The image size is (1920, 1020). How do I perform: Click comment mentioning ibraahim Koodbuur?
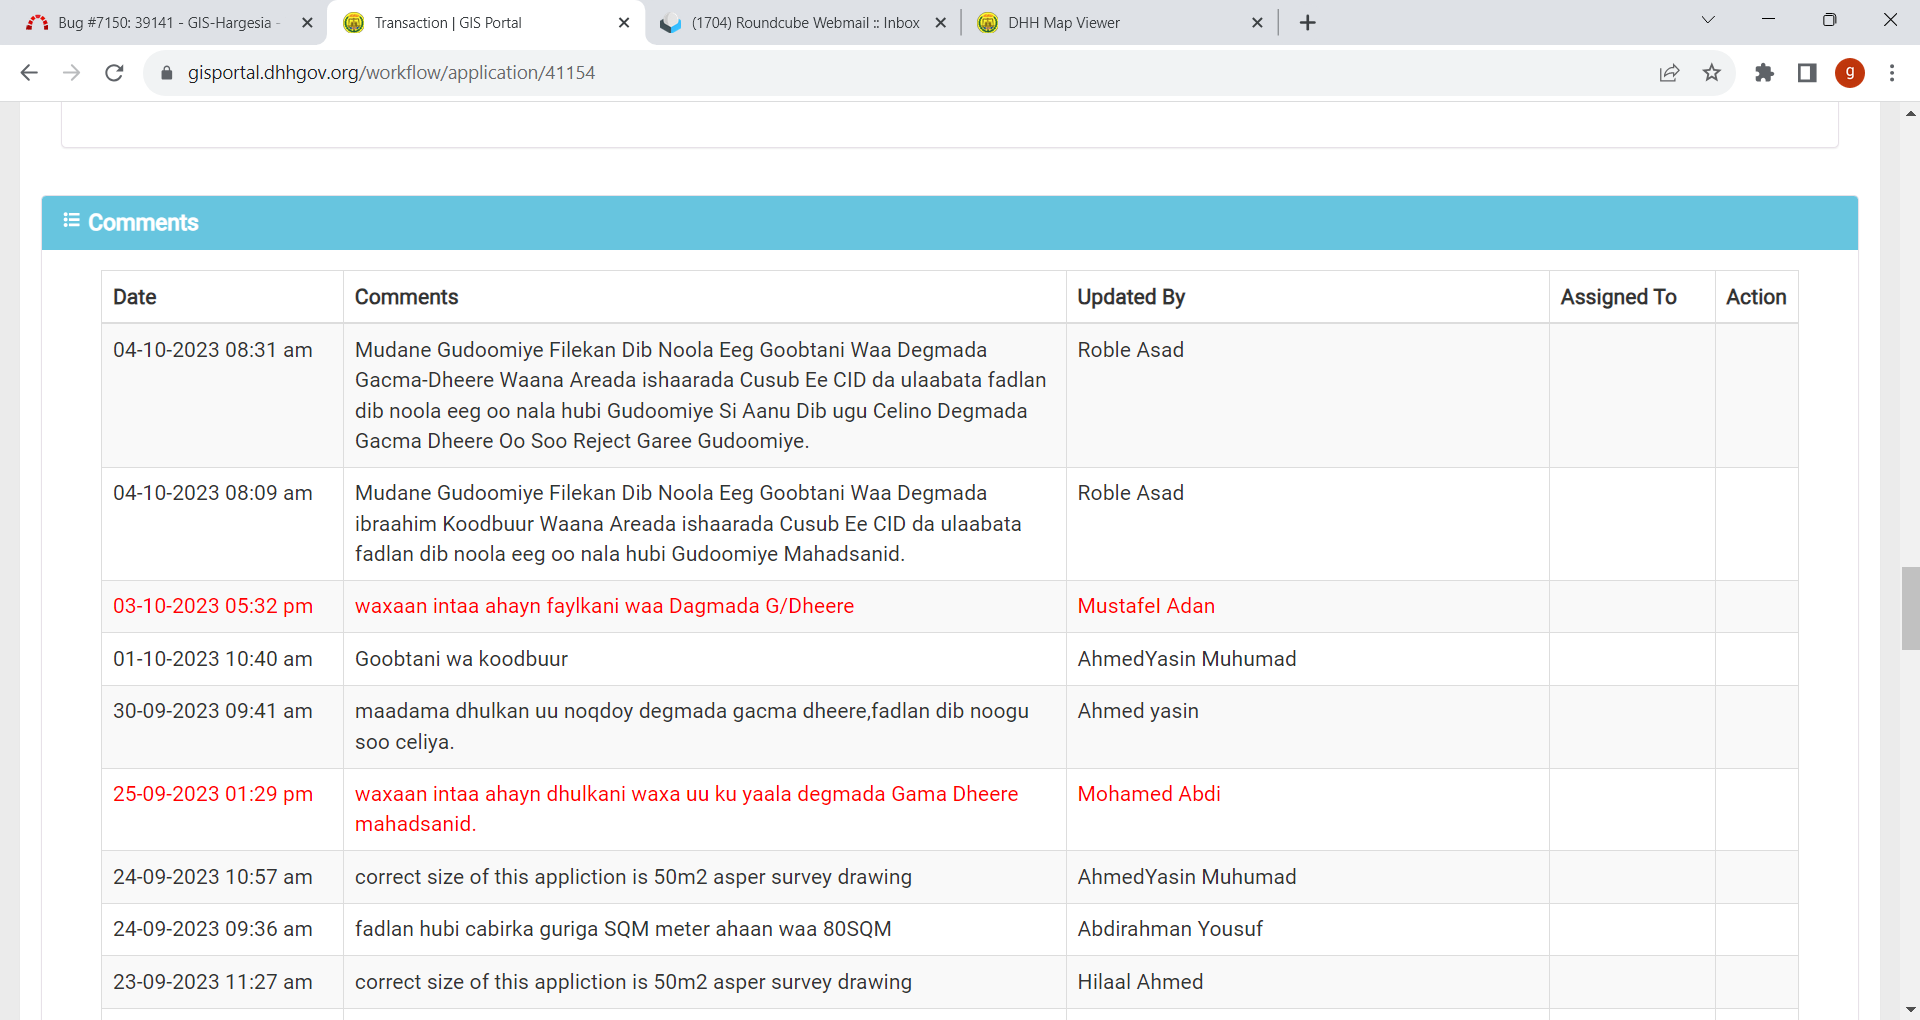[x=688, y=523]
